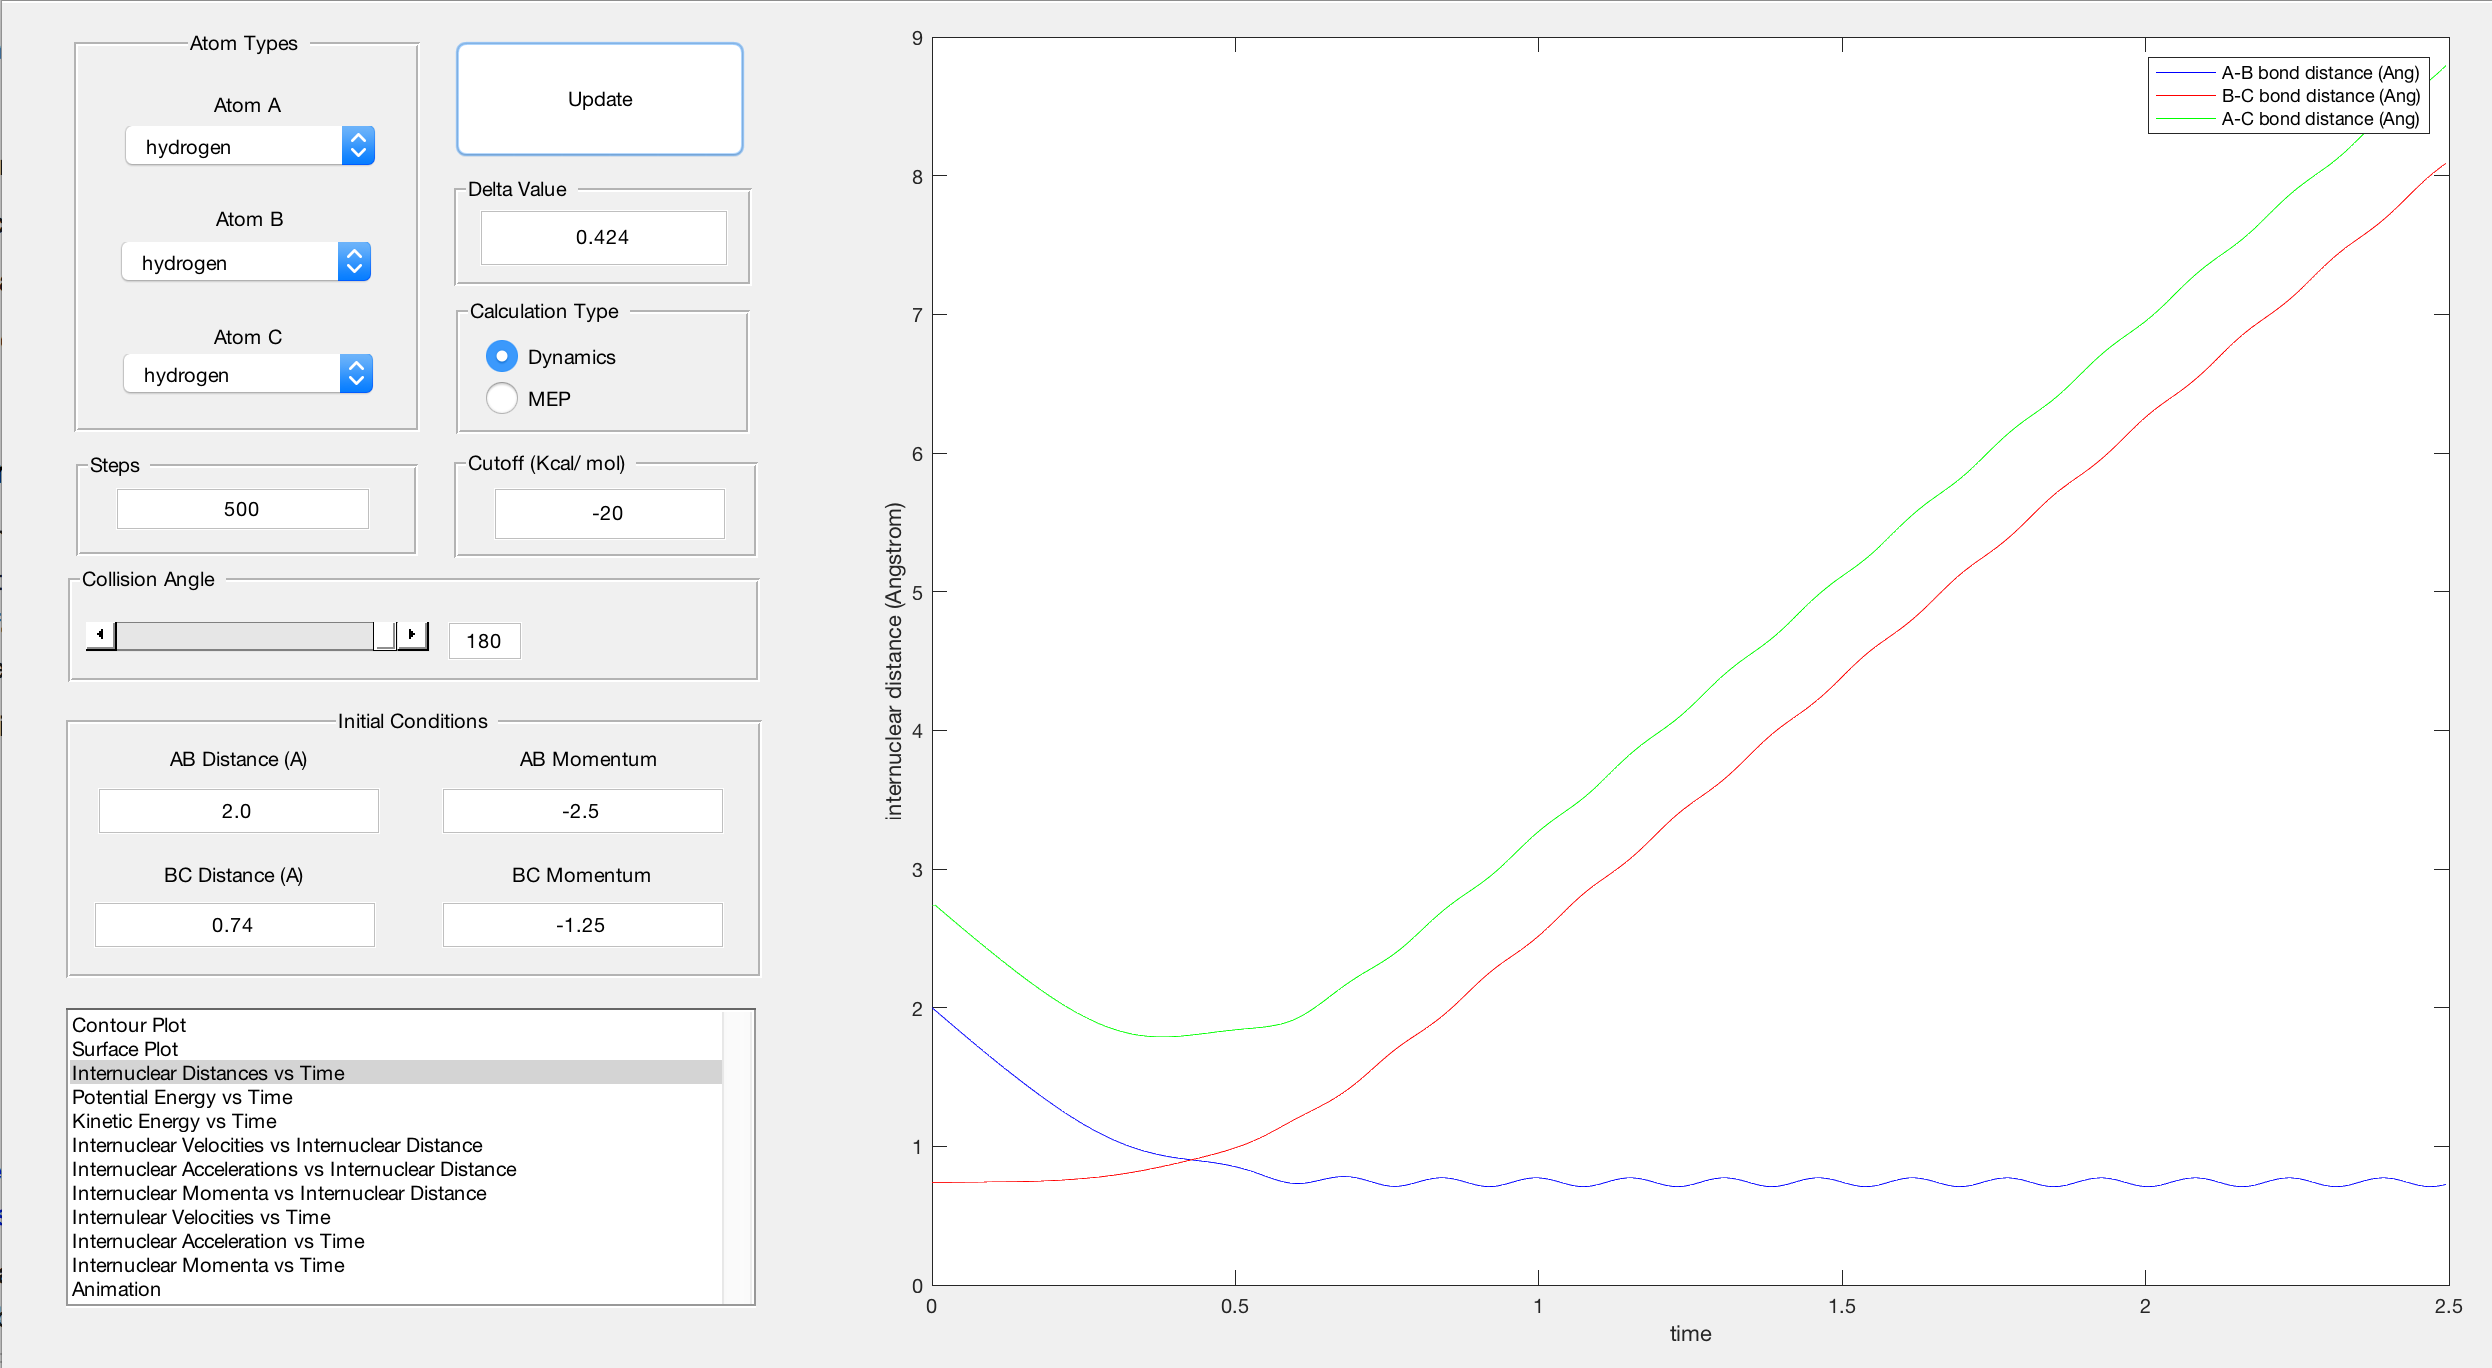
Task: Click the Cutoff value field
Action: coord(608,514)
